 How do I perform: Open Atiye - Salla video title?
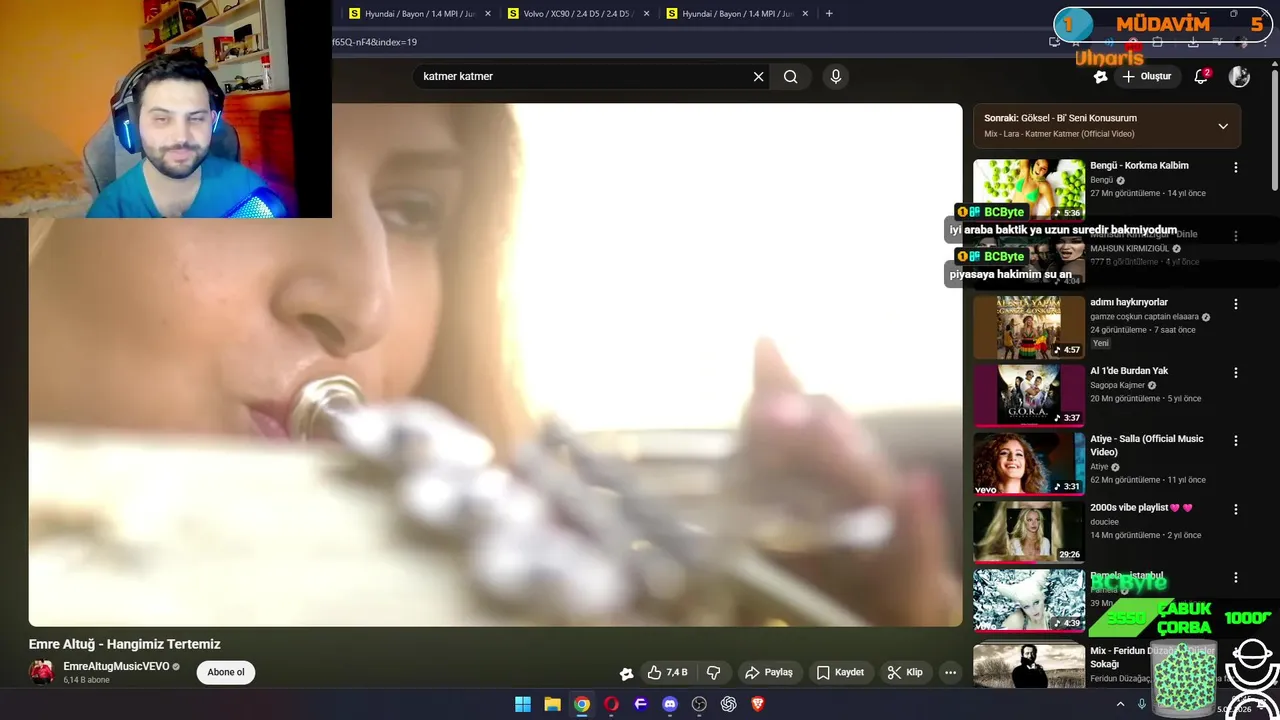click(1147, 445)
